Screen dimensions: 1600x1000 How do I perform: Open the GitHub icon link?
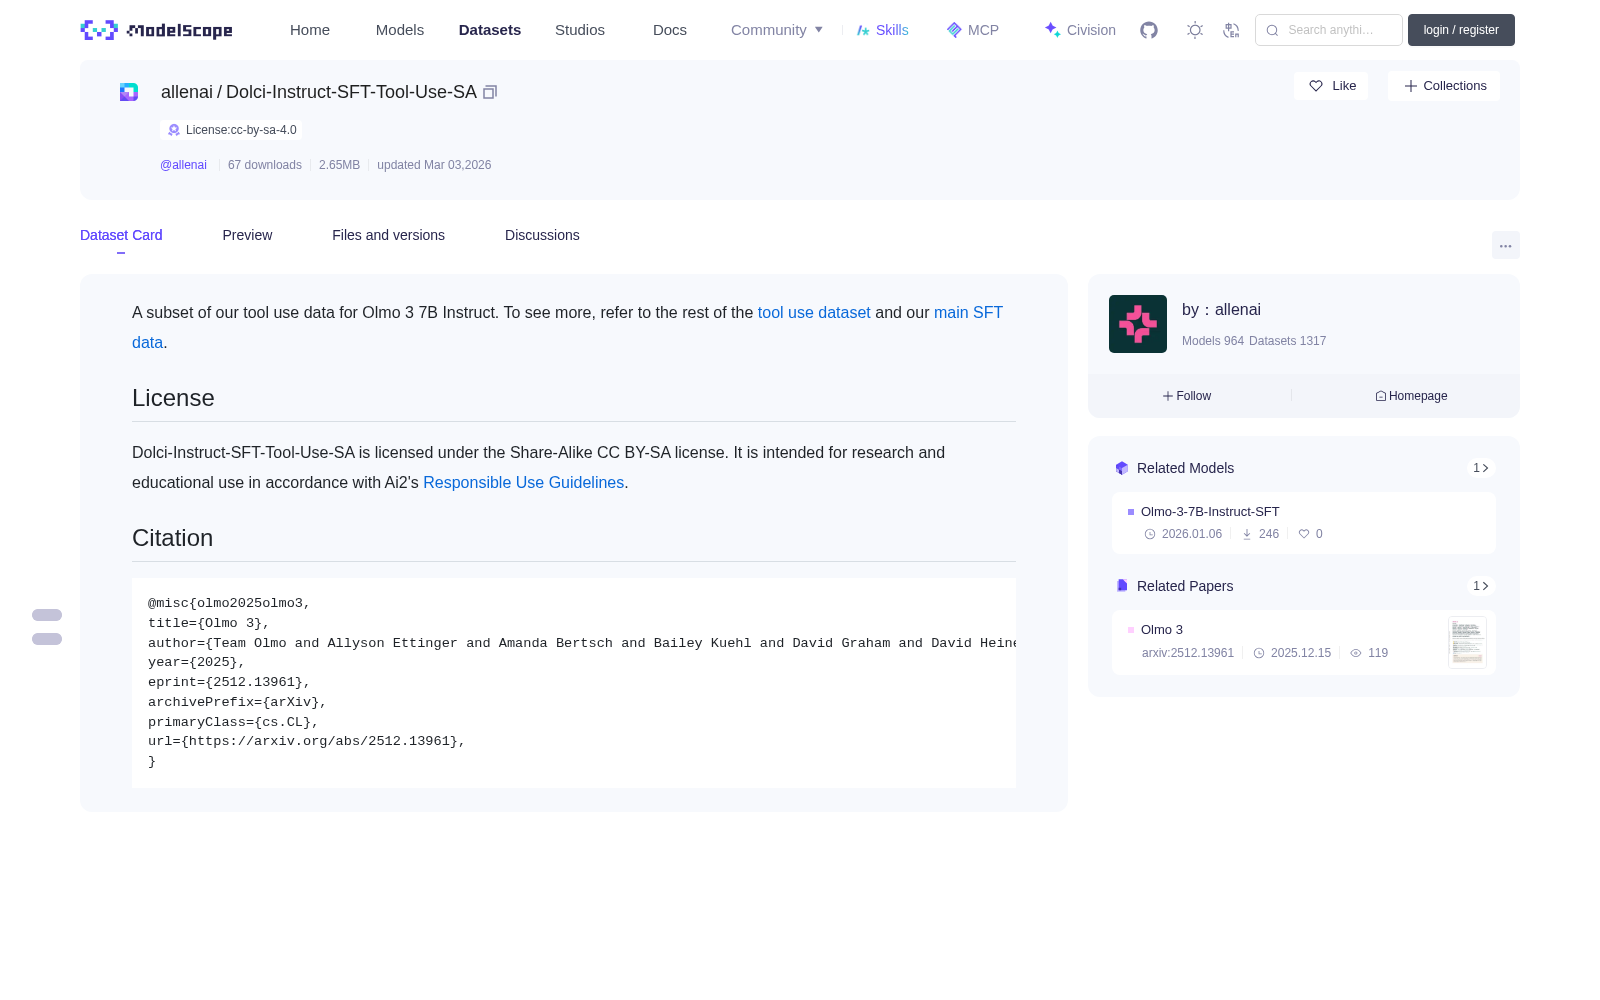[x=1149, y=30]
